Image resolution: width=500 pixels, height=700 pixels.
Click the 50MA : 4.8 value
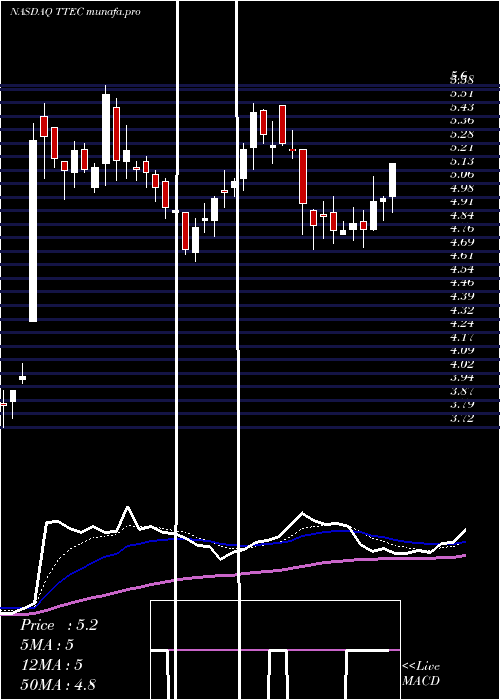[58, 685]
